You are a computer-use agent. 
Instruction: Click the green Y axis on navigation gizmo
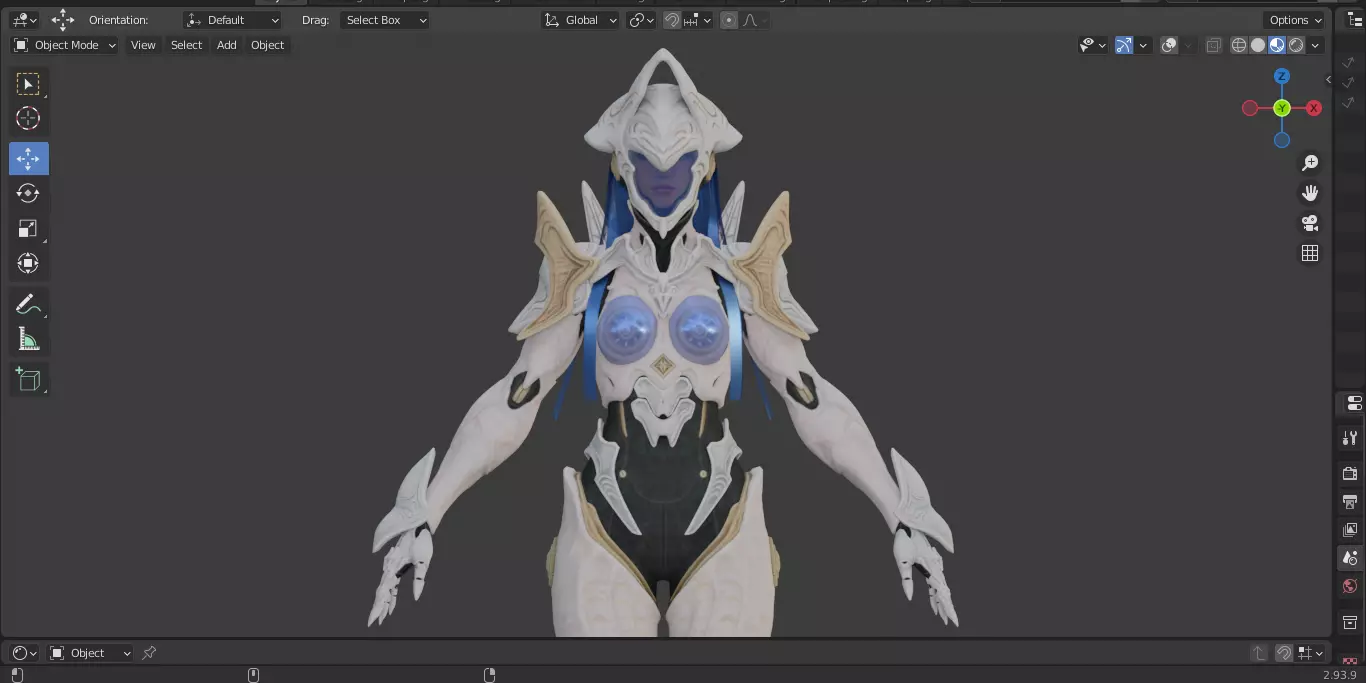pyautogui.click(x=1282, y=108)
